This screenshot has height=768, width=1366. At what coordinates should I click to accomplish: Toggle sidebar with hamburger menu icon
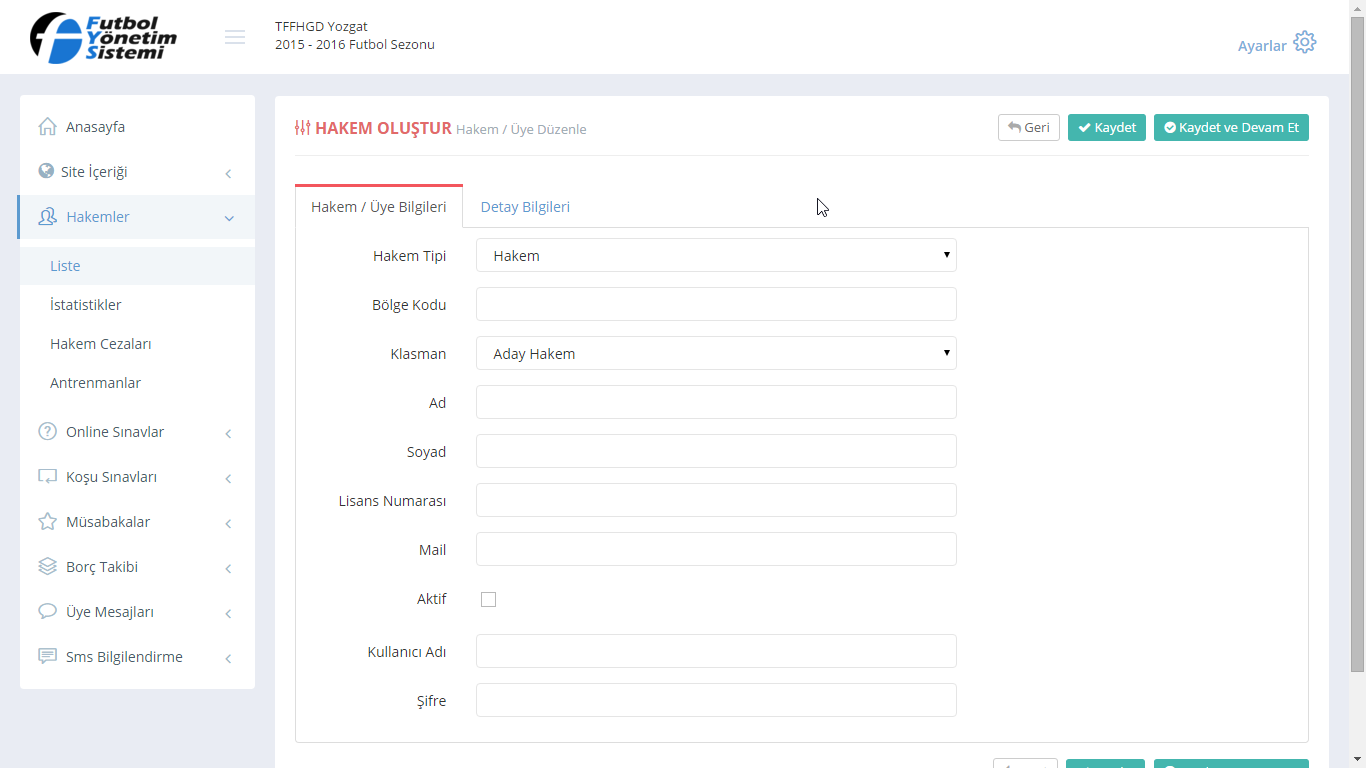click(x=235, y=37)
